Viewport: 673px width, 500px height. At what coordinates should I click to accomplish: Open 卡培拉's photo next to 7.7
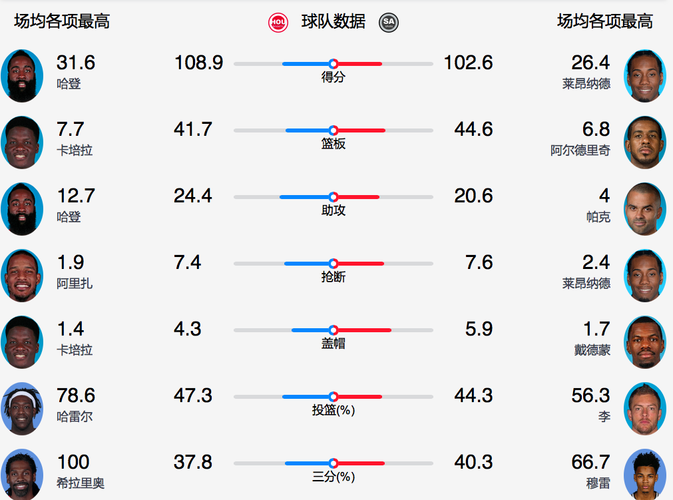tap(22, 142)
